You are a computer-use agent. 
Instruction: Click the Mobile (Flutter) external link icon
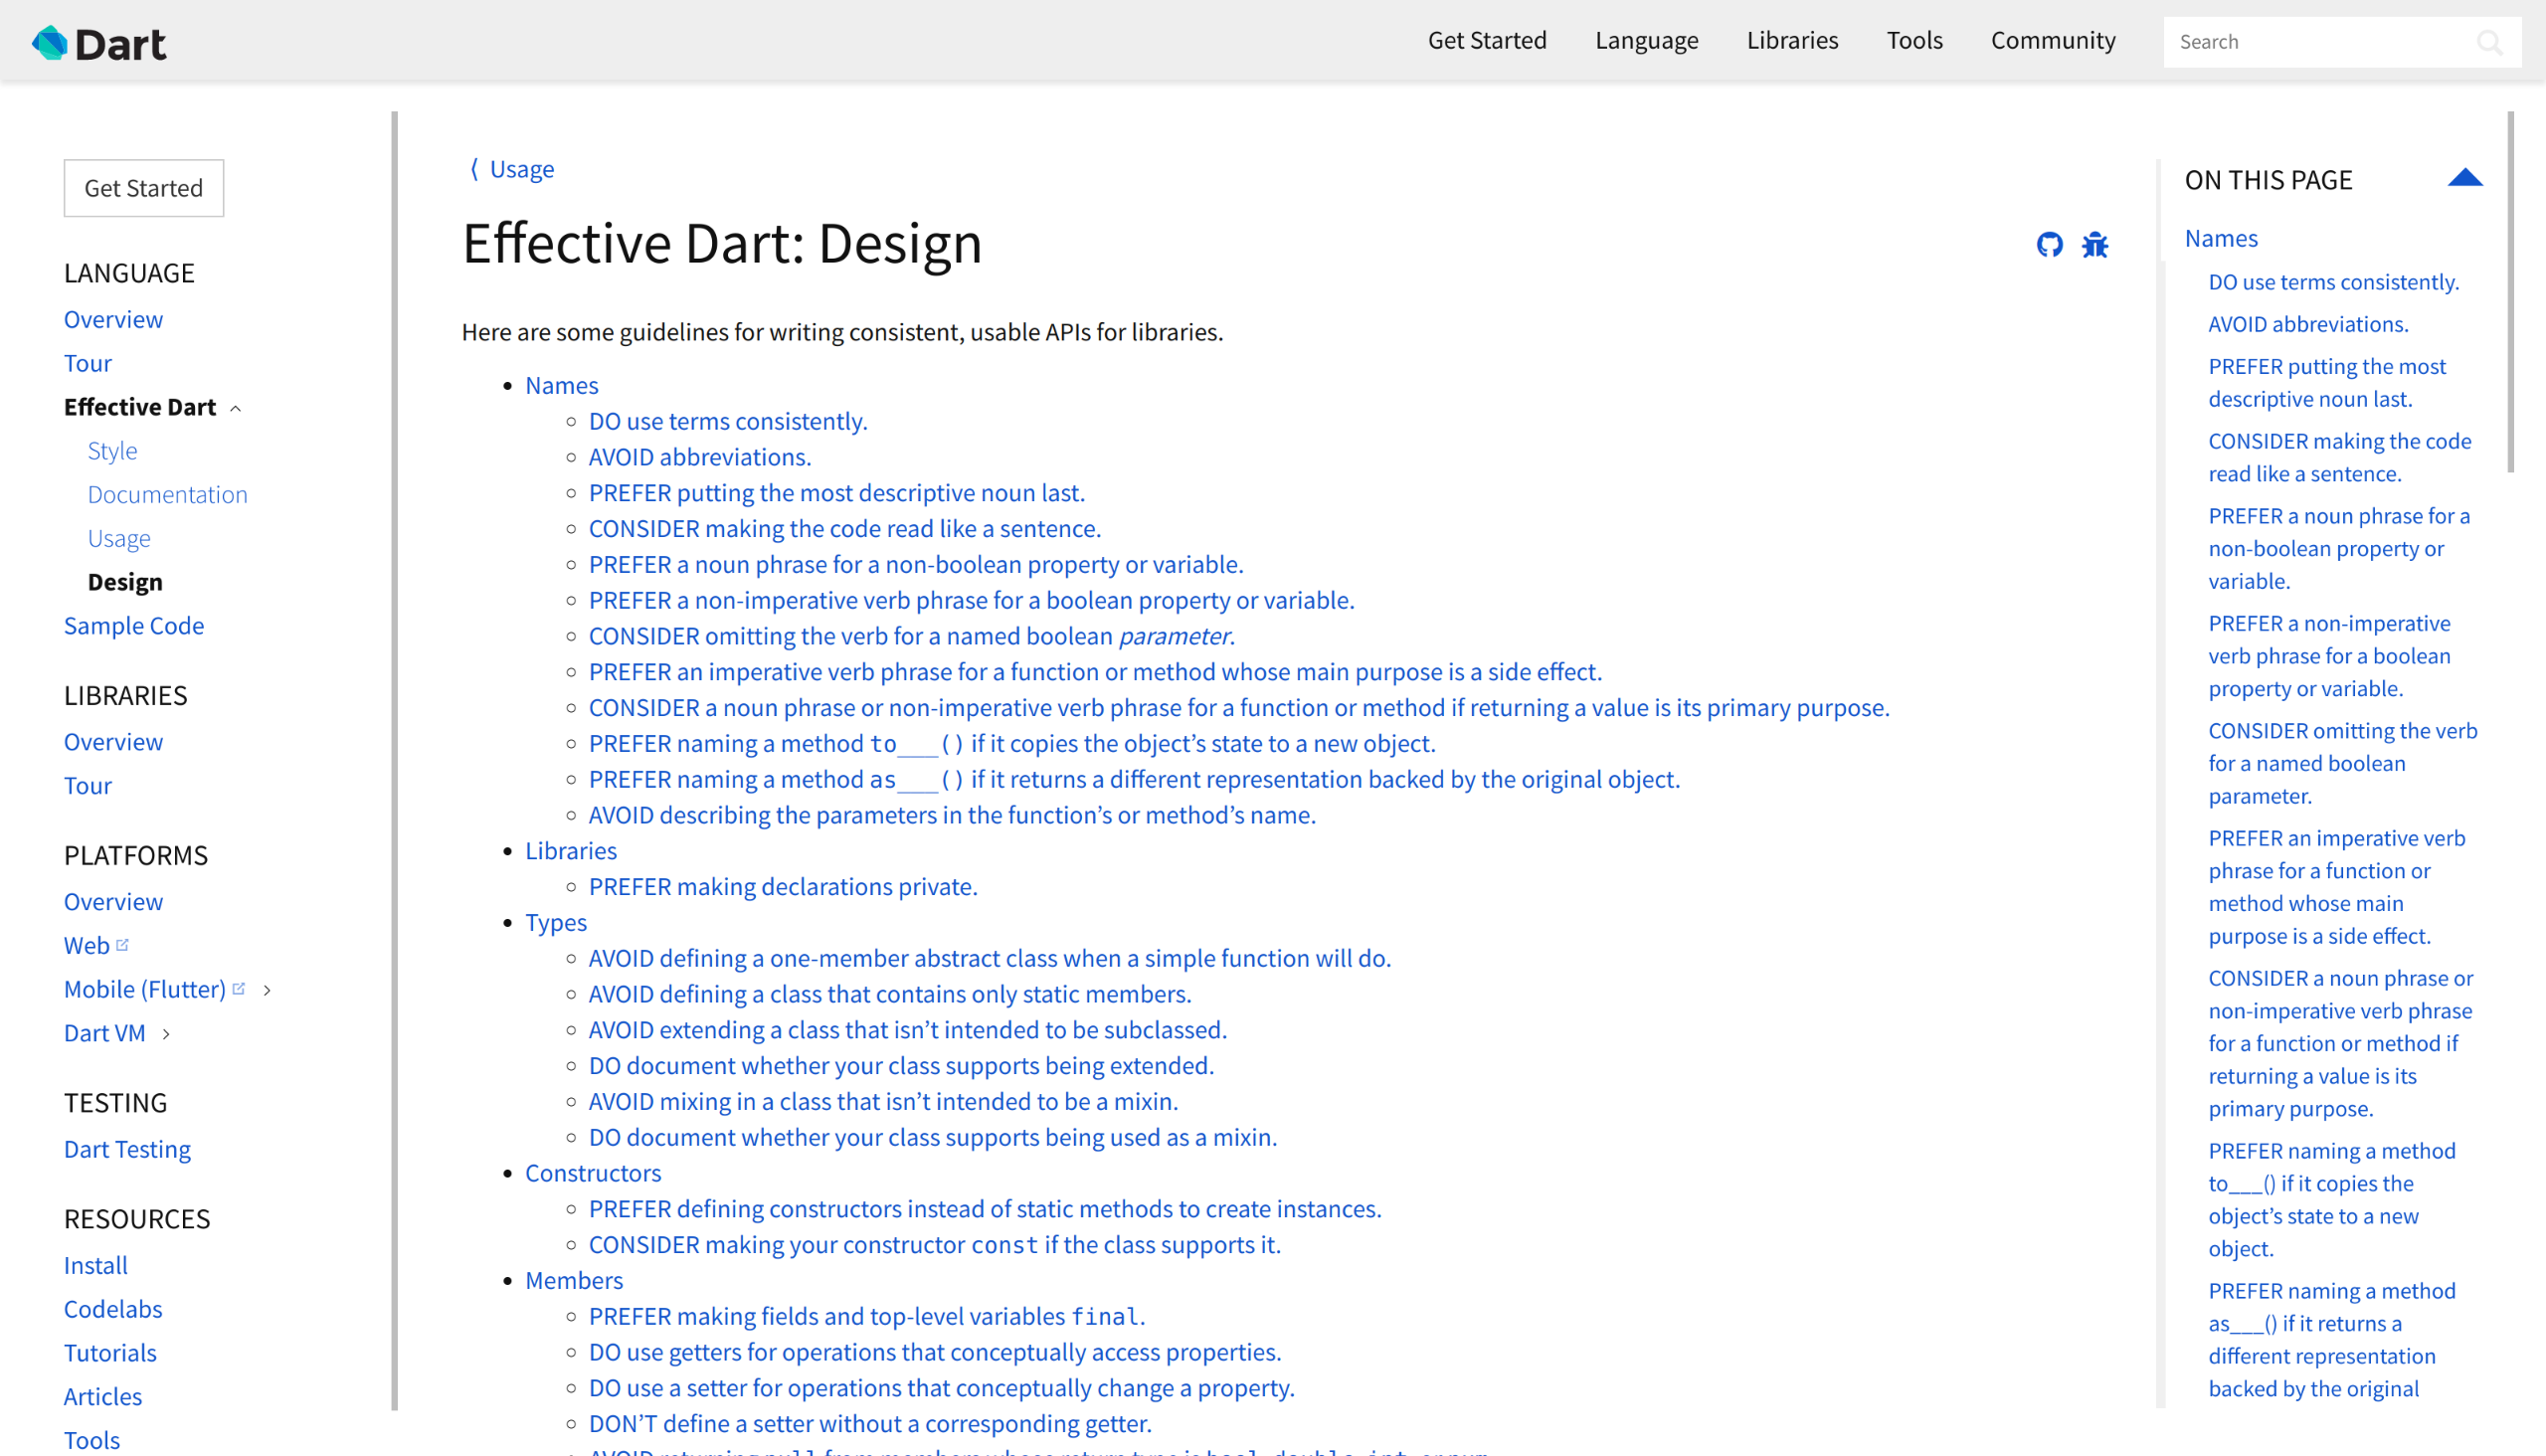tap(239, 988)
